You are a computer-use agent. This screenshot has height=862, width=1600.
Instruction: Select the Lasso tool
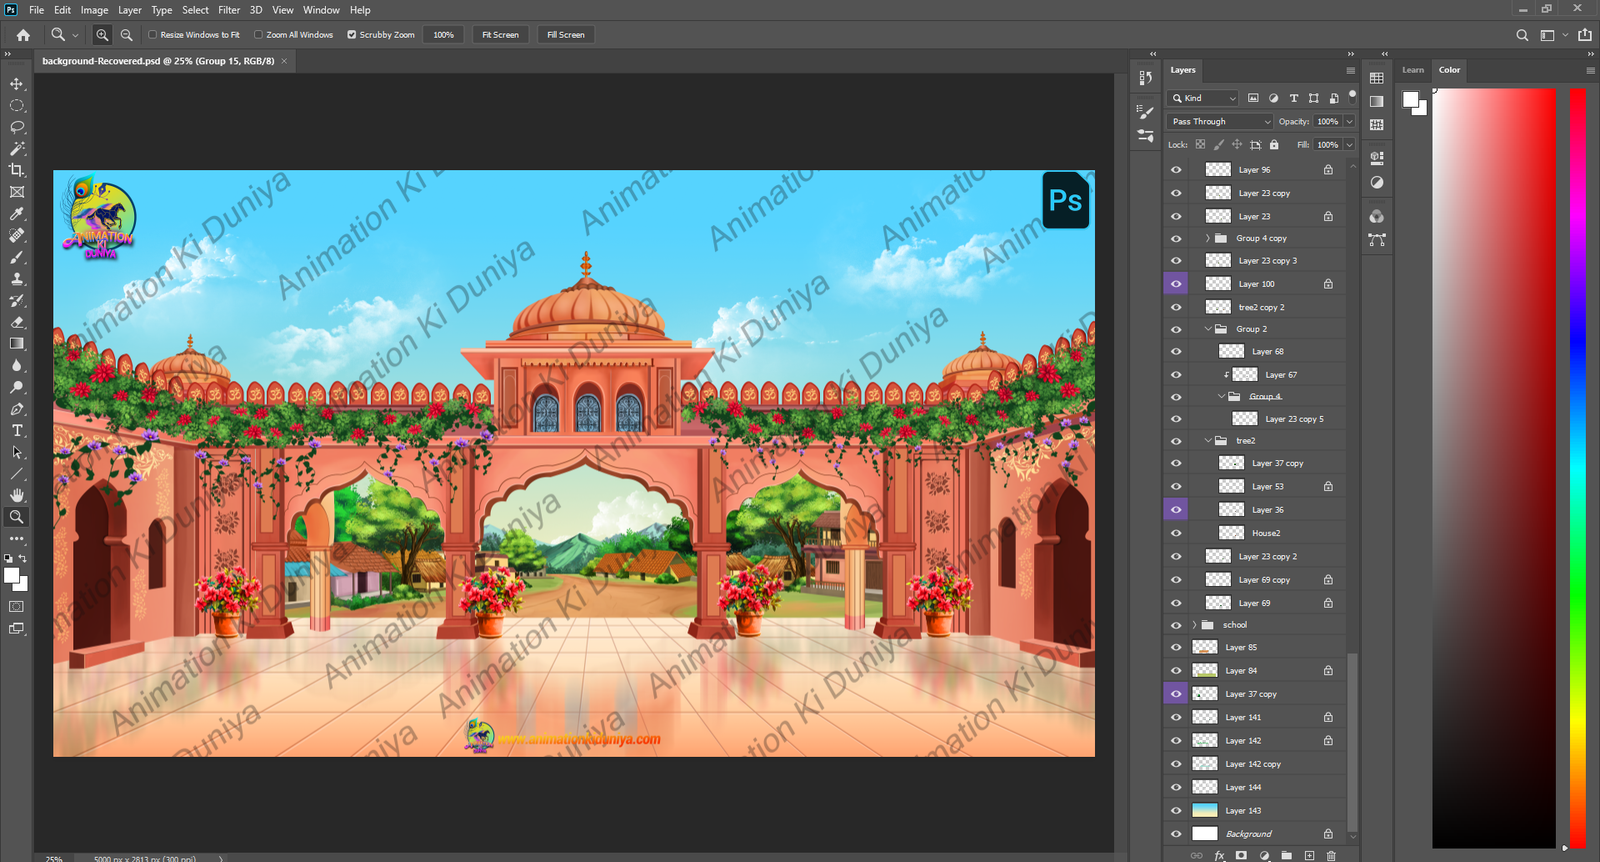pos(17,127)
